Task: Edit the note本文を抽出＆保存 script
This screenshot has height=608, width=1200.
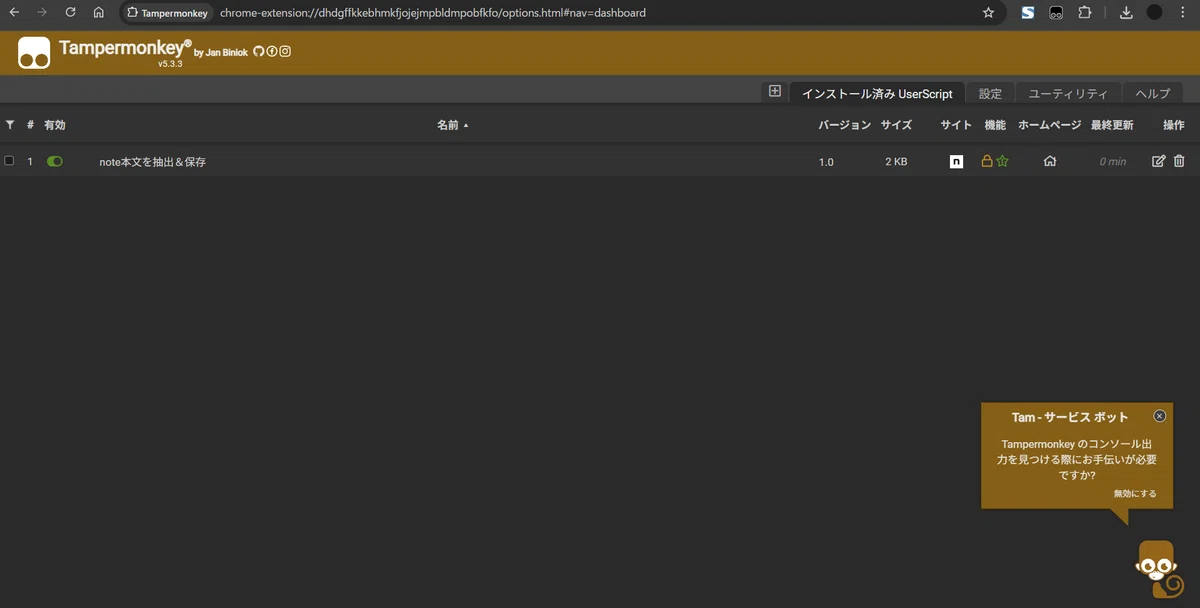Action: click(1159, 161)
